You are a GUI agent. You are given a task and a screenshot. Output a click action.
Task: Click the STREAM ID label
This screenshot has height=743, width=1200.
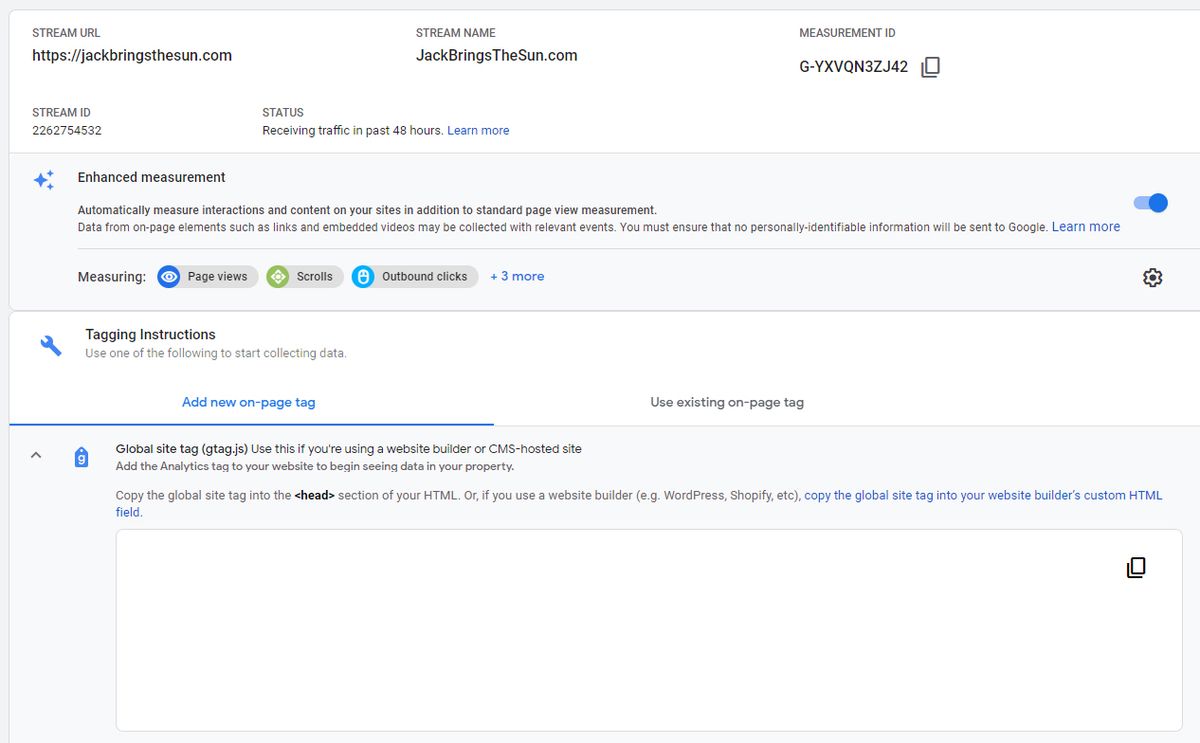click(x=61, y=113)
